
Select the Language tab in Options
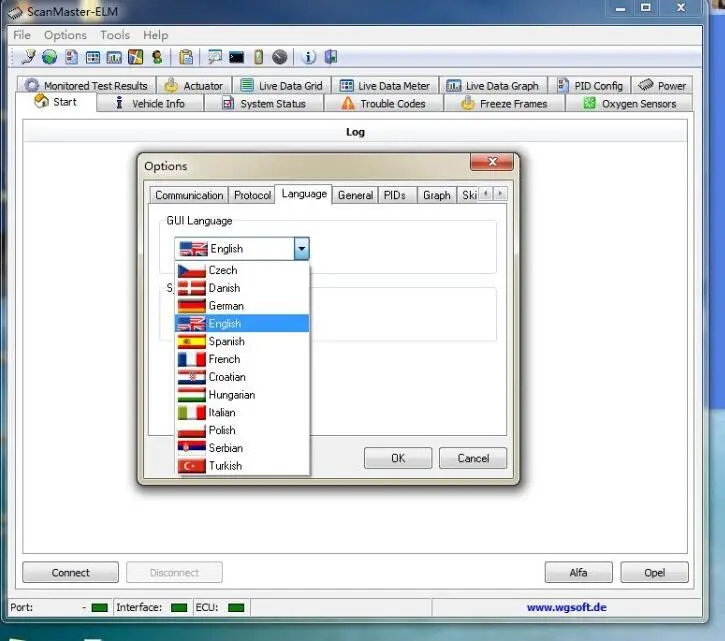pyautogui.click(x=304, y=194)
